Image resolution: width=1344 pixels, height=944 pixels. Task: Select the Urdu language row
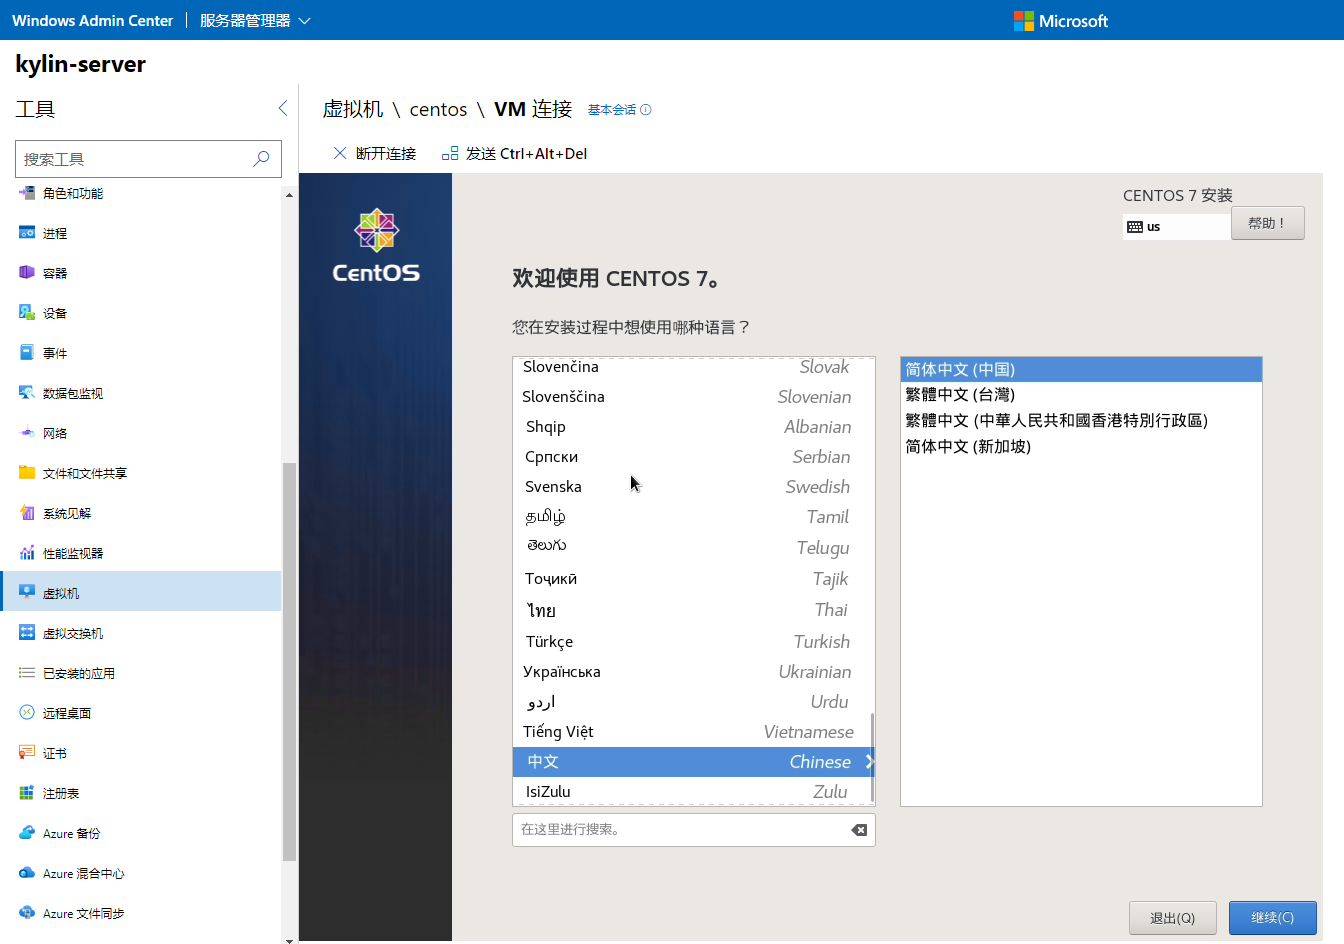tap(693, 702)
